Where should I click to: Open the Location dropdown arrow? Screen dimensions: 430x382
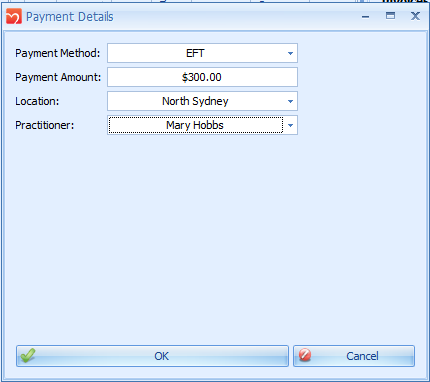pyautogui.click(x=290, y=101)
